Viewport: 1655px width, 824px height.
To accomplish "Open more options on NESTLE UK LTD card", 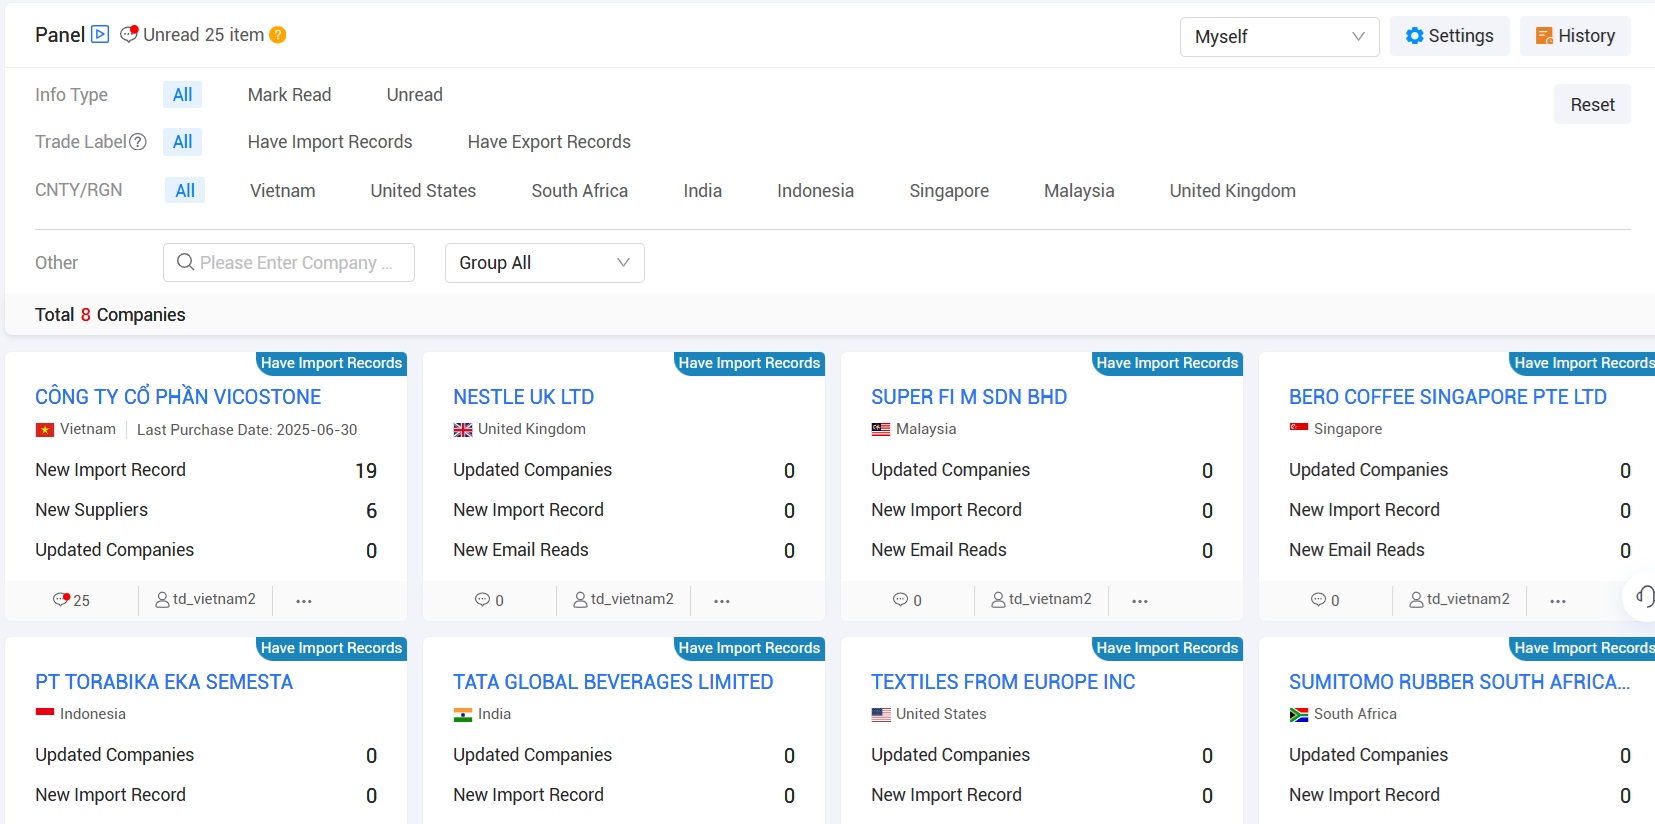I will point(721,601).
